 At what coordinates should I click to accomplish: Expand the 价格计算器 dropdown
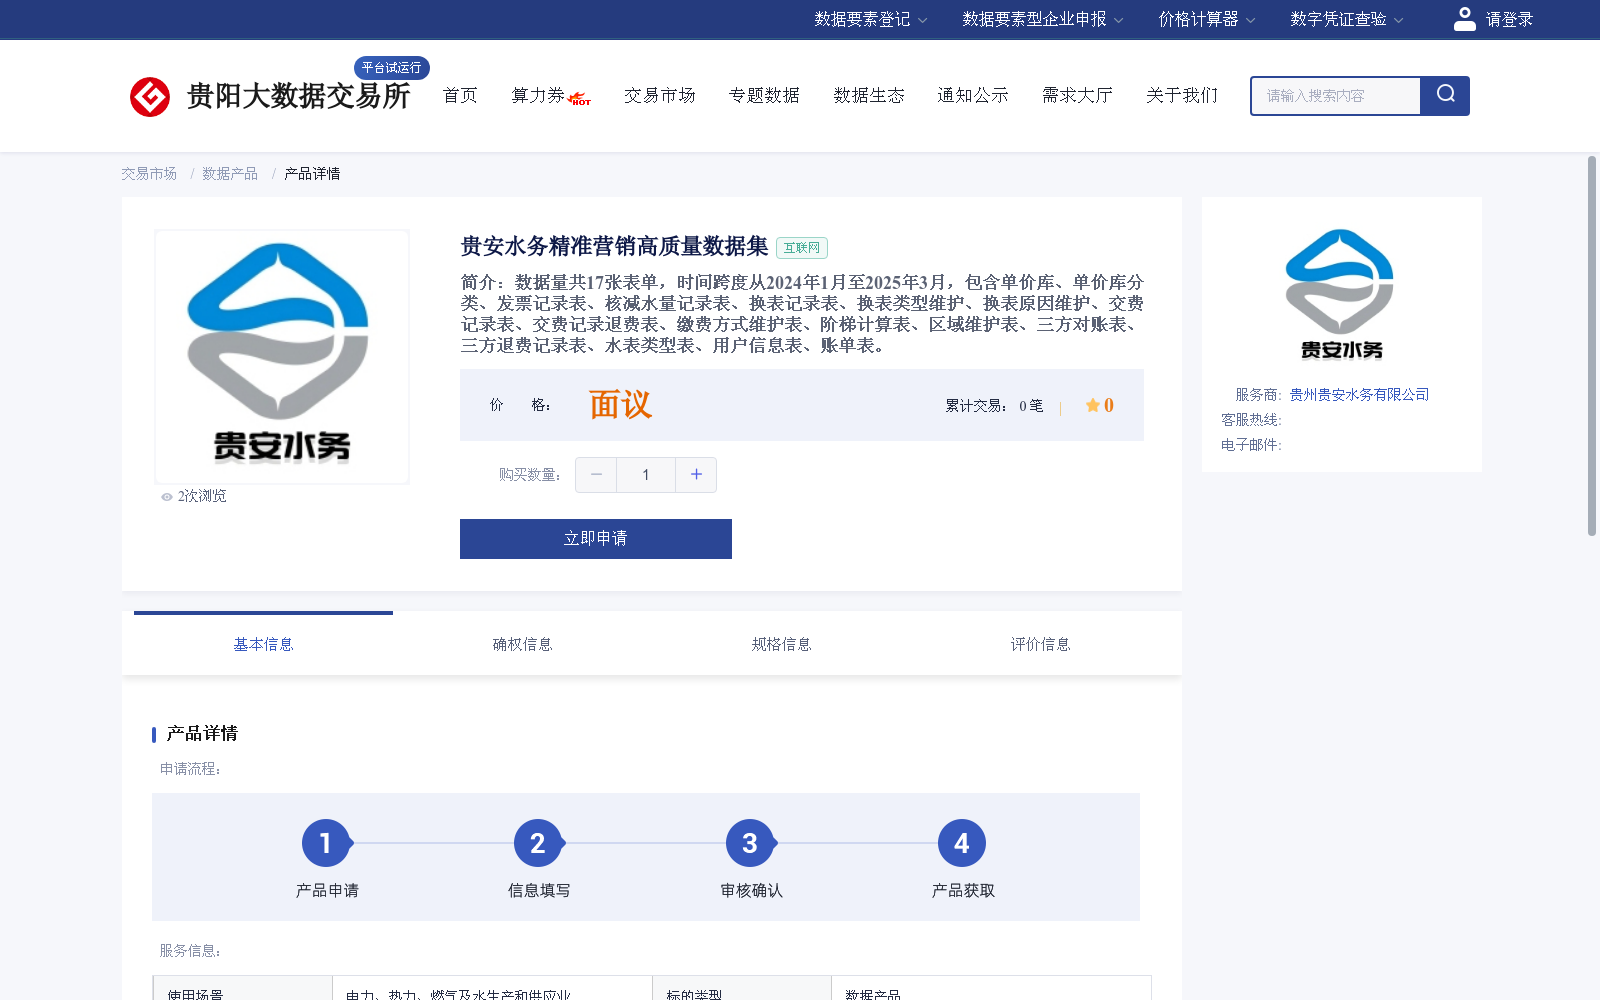tap(1206, 19)
